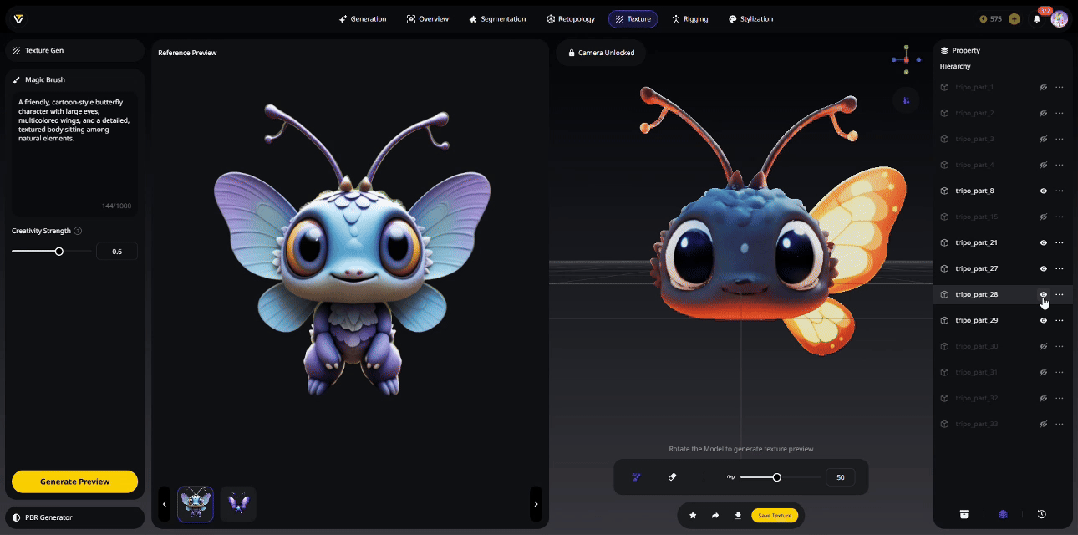The height and width of the screenshot is (535, 1078).
Task: Click the star favorite icon
Action: tap(692, 516)
